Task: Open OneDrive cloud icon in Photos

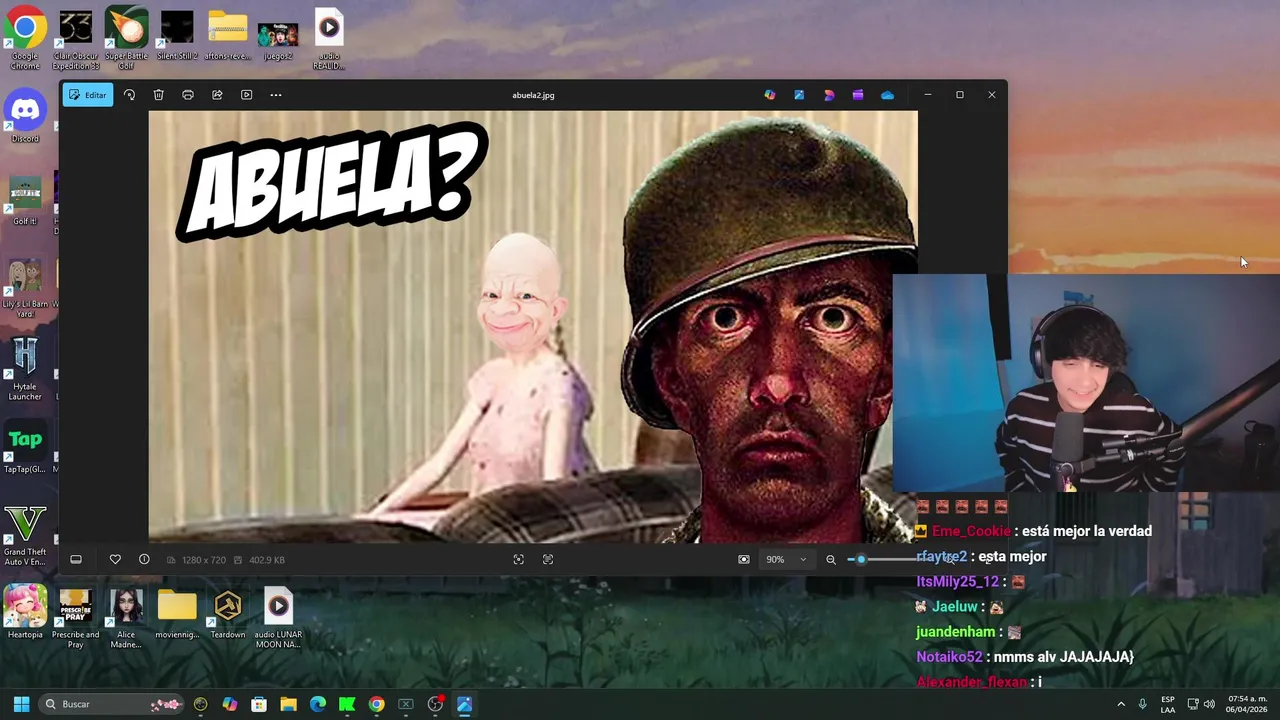Action: pos(887,95)
